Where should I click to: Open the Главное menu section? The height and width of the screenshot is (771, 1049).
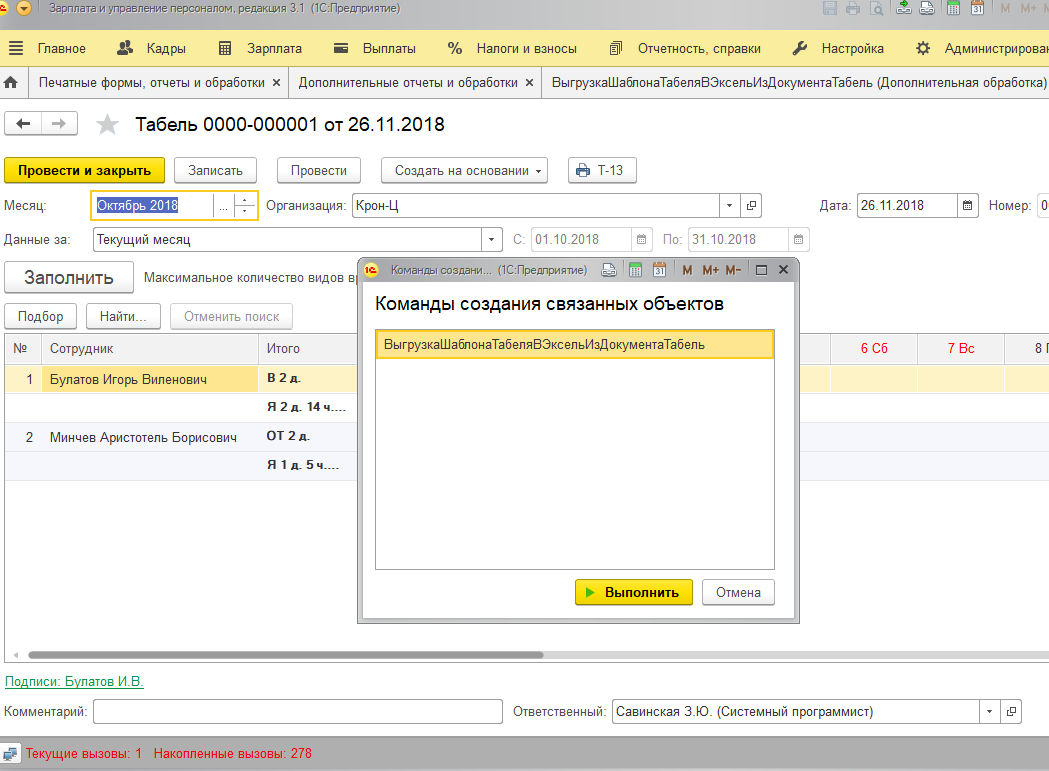pos(62,48)
